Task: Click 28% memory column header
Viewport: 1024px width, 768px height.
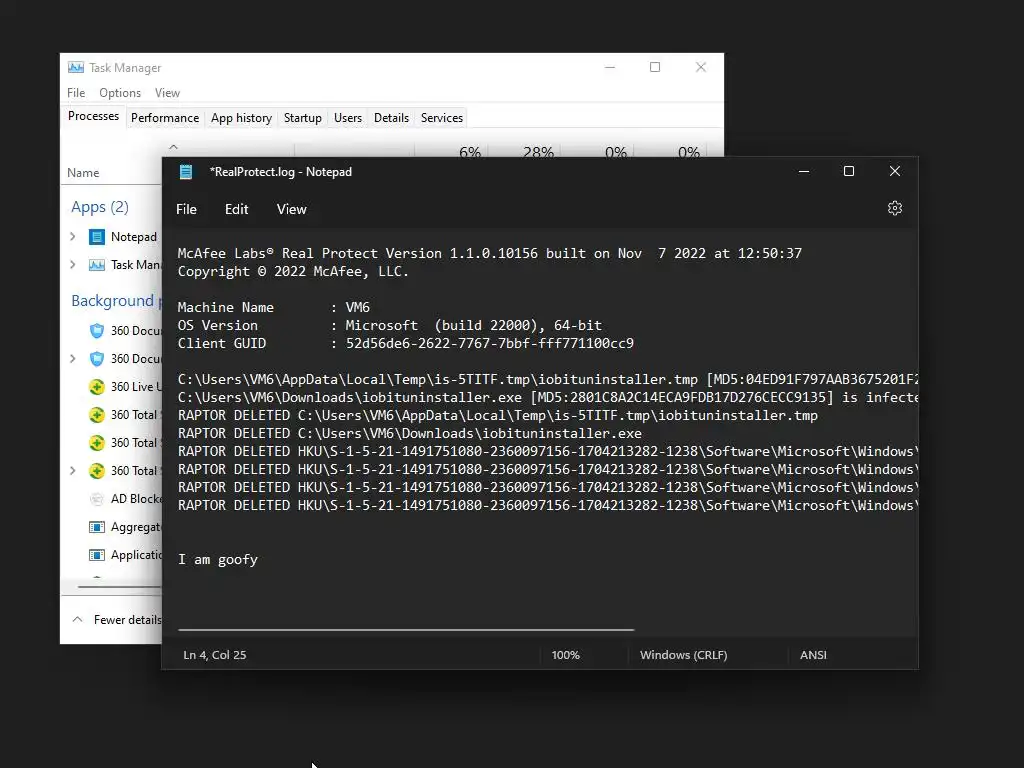Action: 538,152
